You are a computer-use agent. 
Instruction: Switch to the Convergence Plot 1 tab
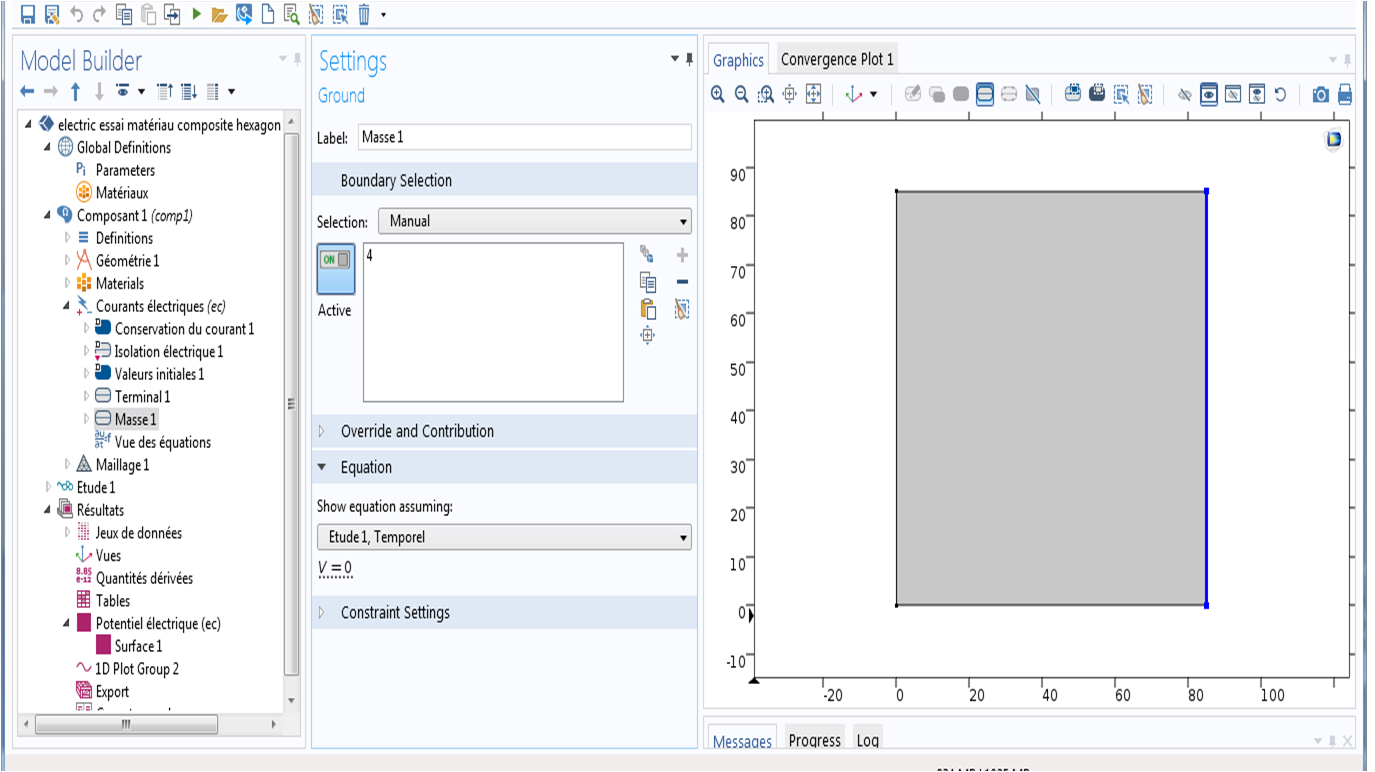tap(837, 59)
